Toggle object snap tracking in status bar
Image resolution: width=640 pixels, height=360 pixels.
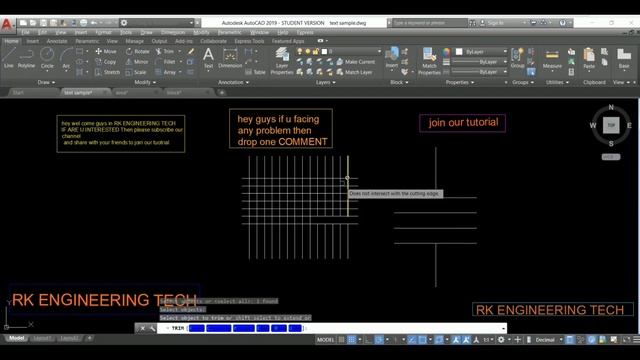pos(412,340)
